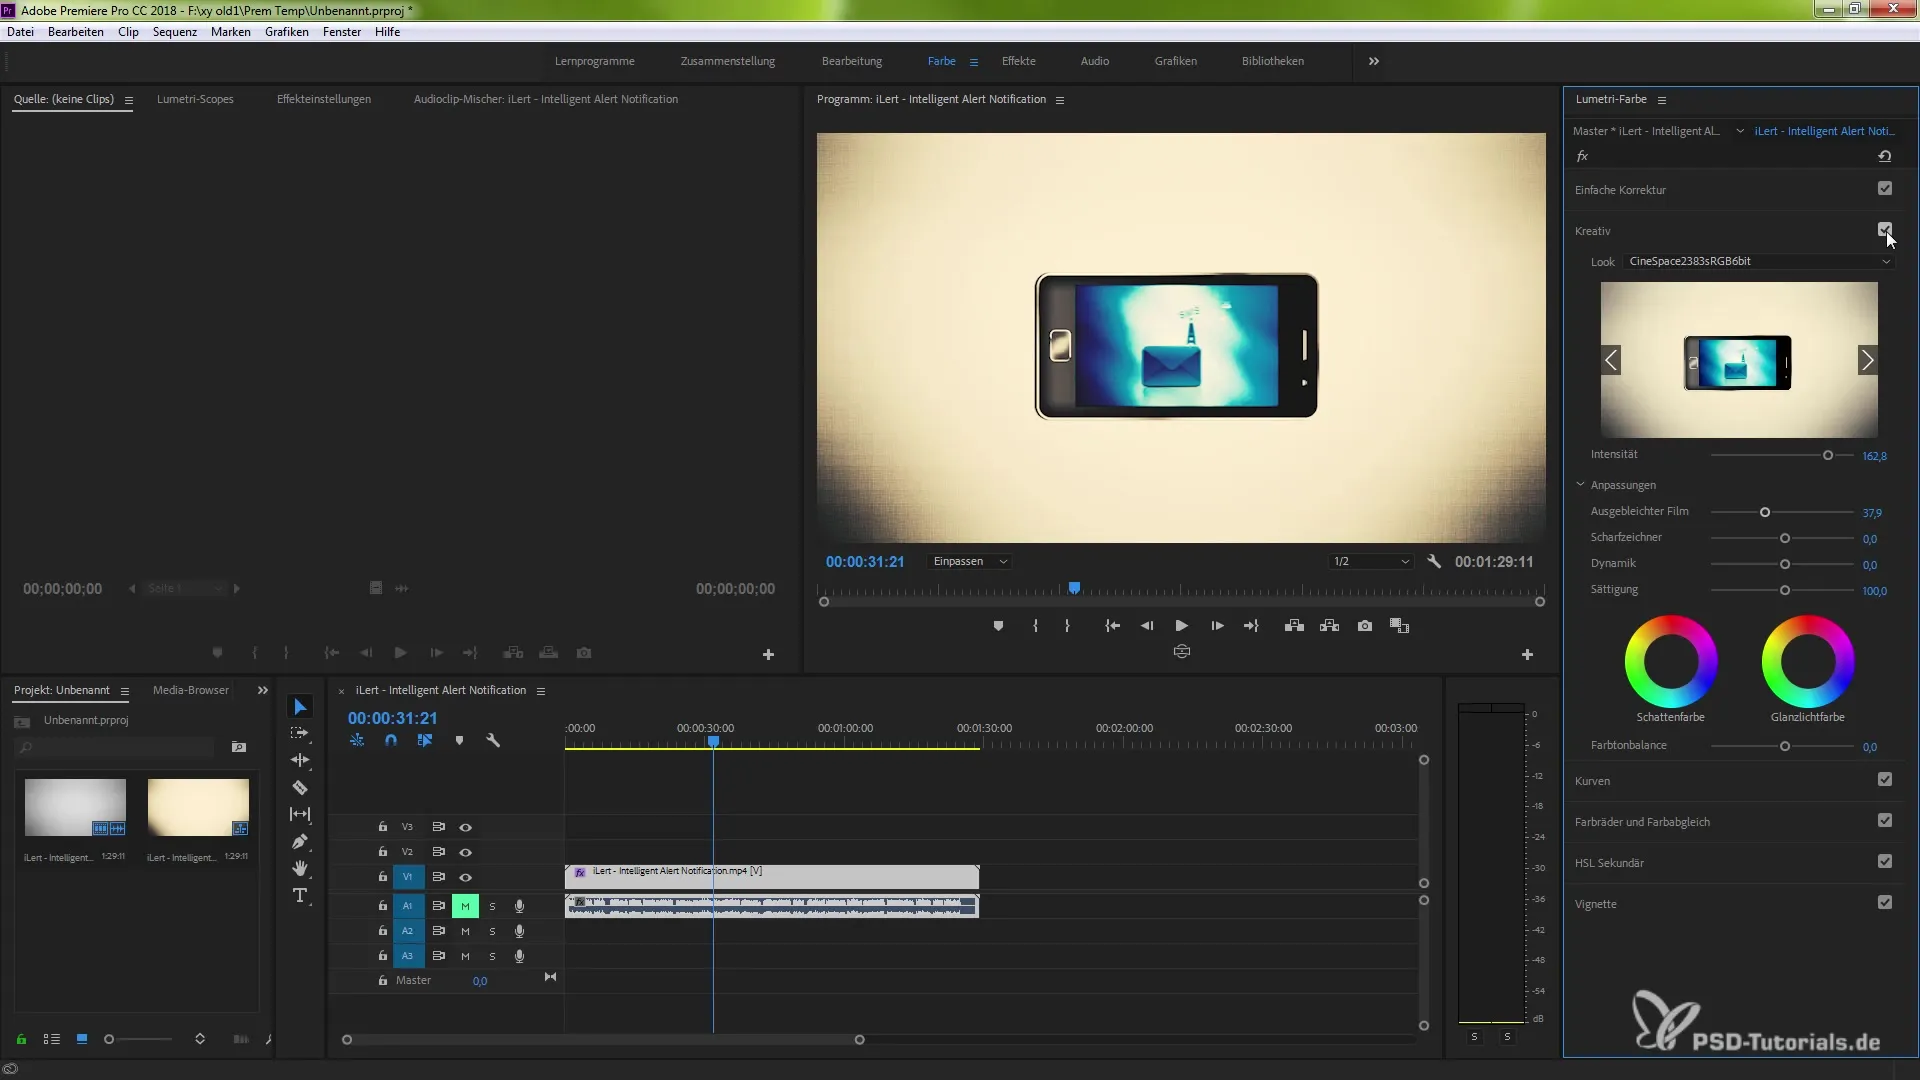This screenshot has width=1920, height=1080.
Task: Go to In point in program monitor
Action: (1112, 626)
